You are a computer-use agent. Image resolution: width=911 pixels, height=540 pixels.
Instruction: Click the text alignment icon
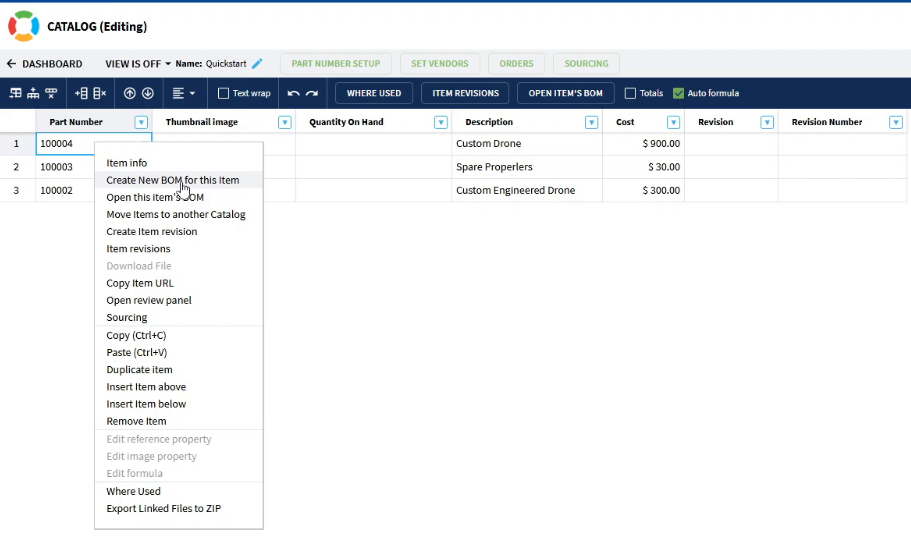click(178, 93)
